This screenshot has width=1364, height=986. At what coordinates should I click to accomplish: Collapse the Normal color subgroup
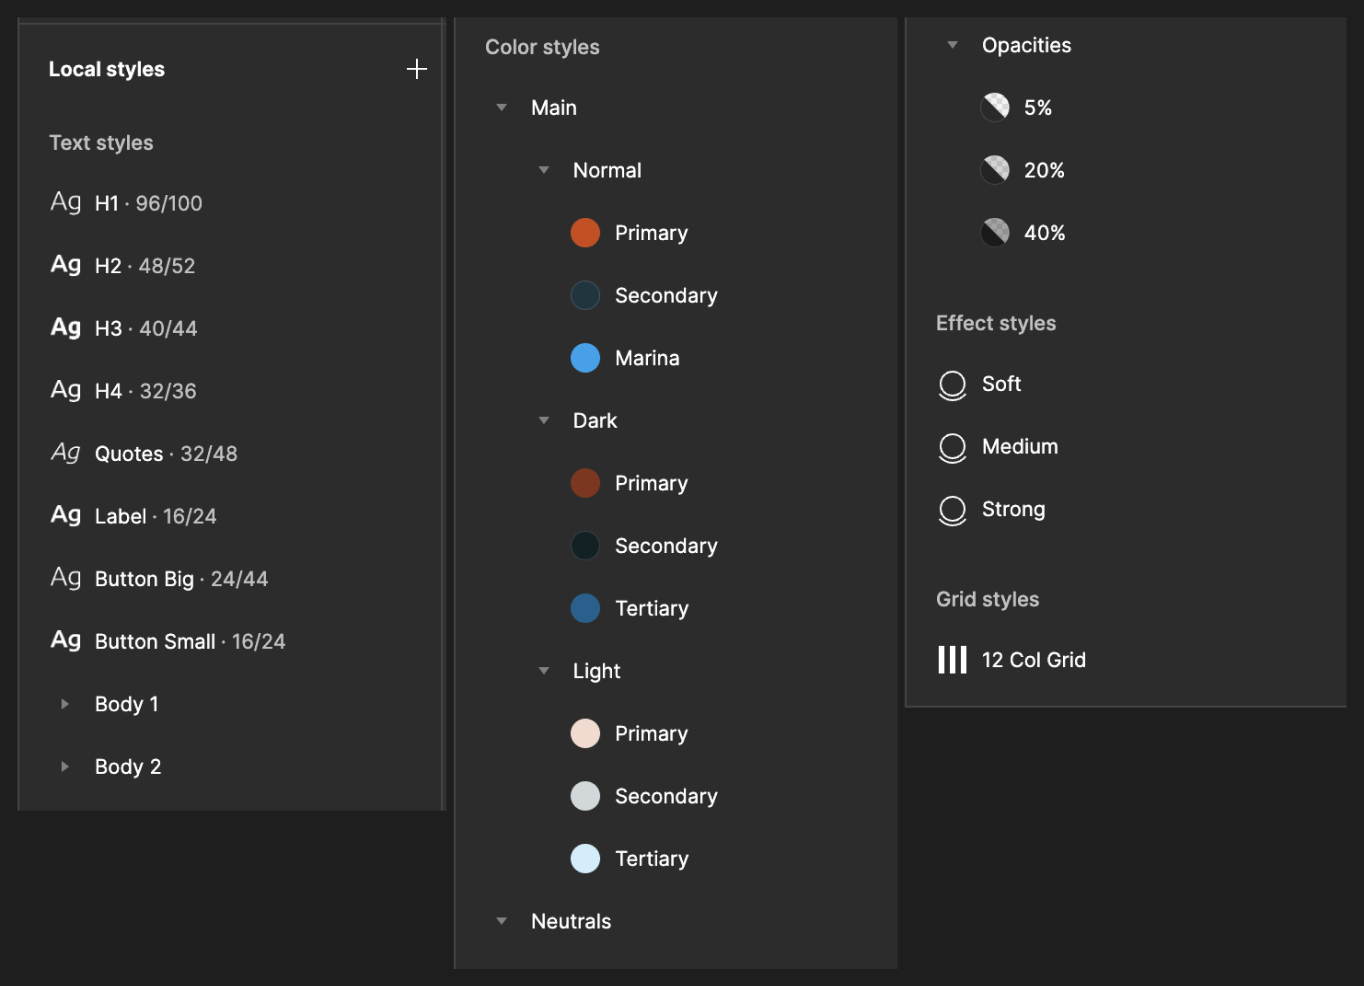pyautogui.click(x=544, y=171)
